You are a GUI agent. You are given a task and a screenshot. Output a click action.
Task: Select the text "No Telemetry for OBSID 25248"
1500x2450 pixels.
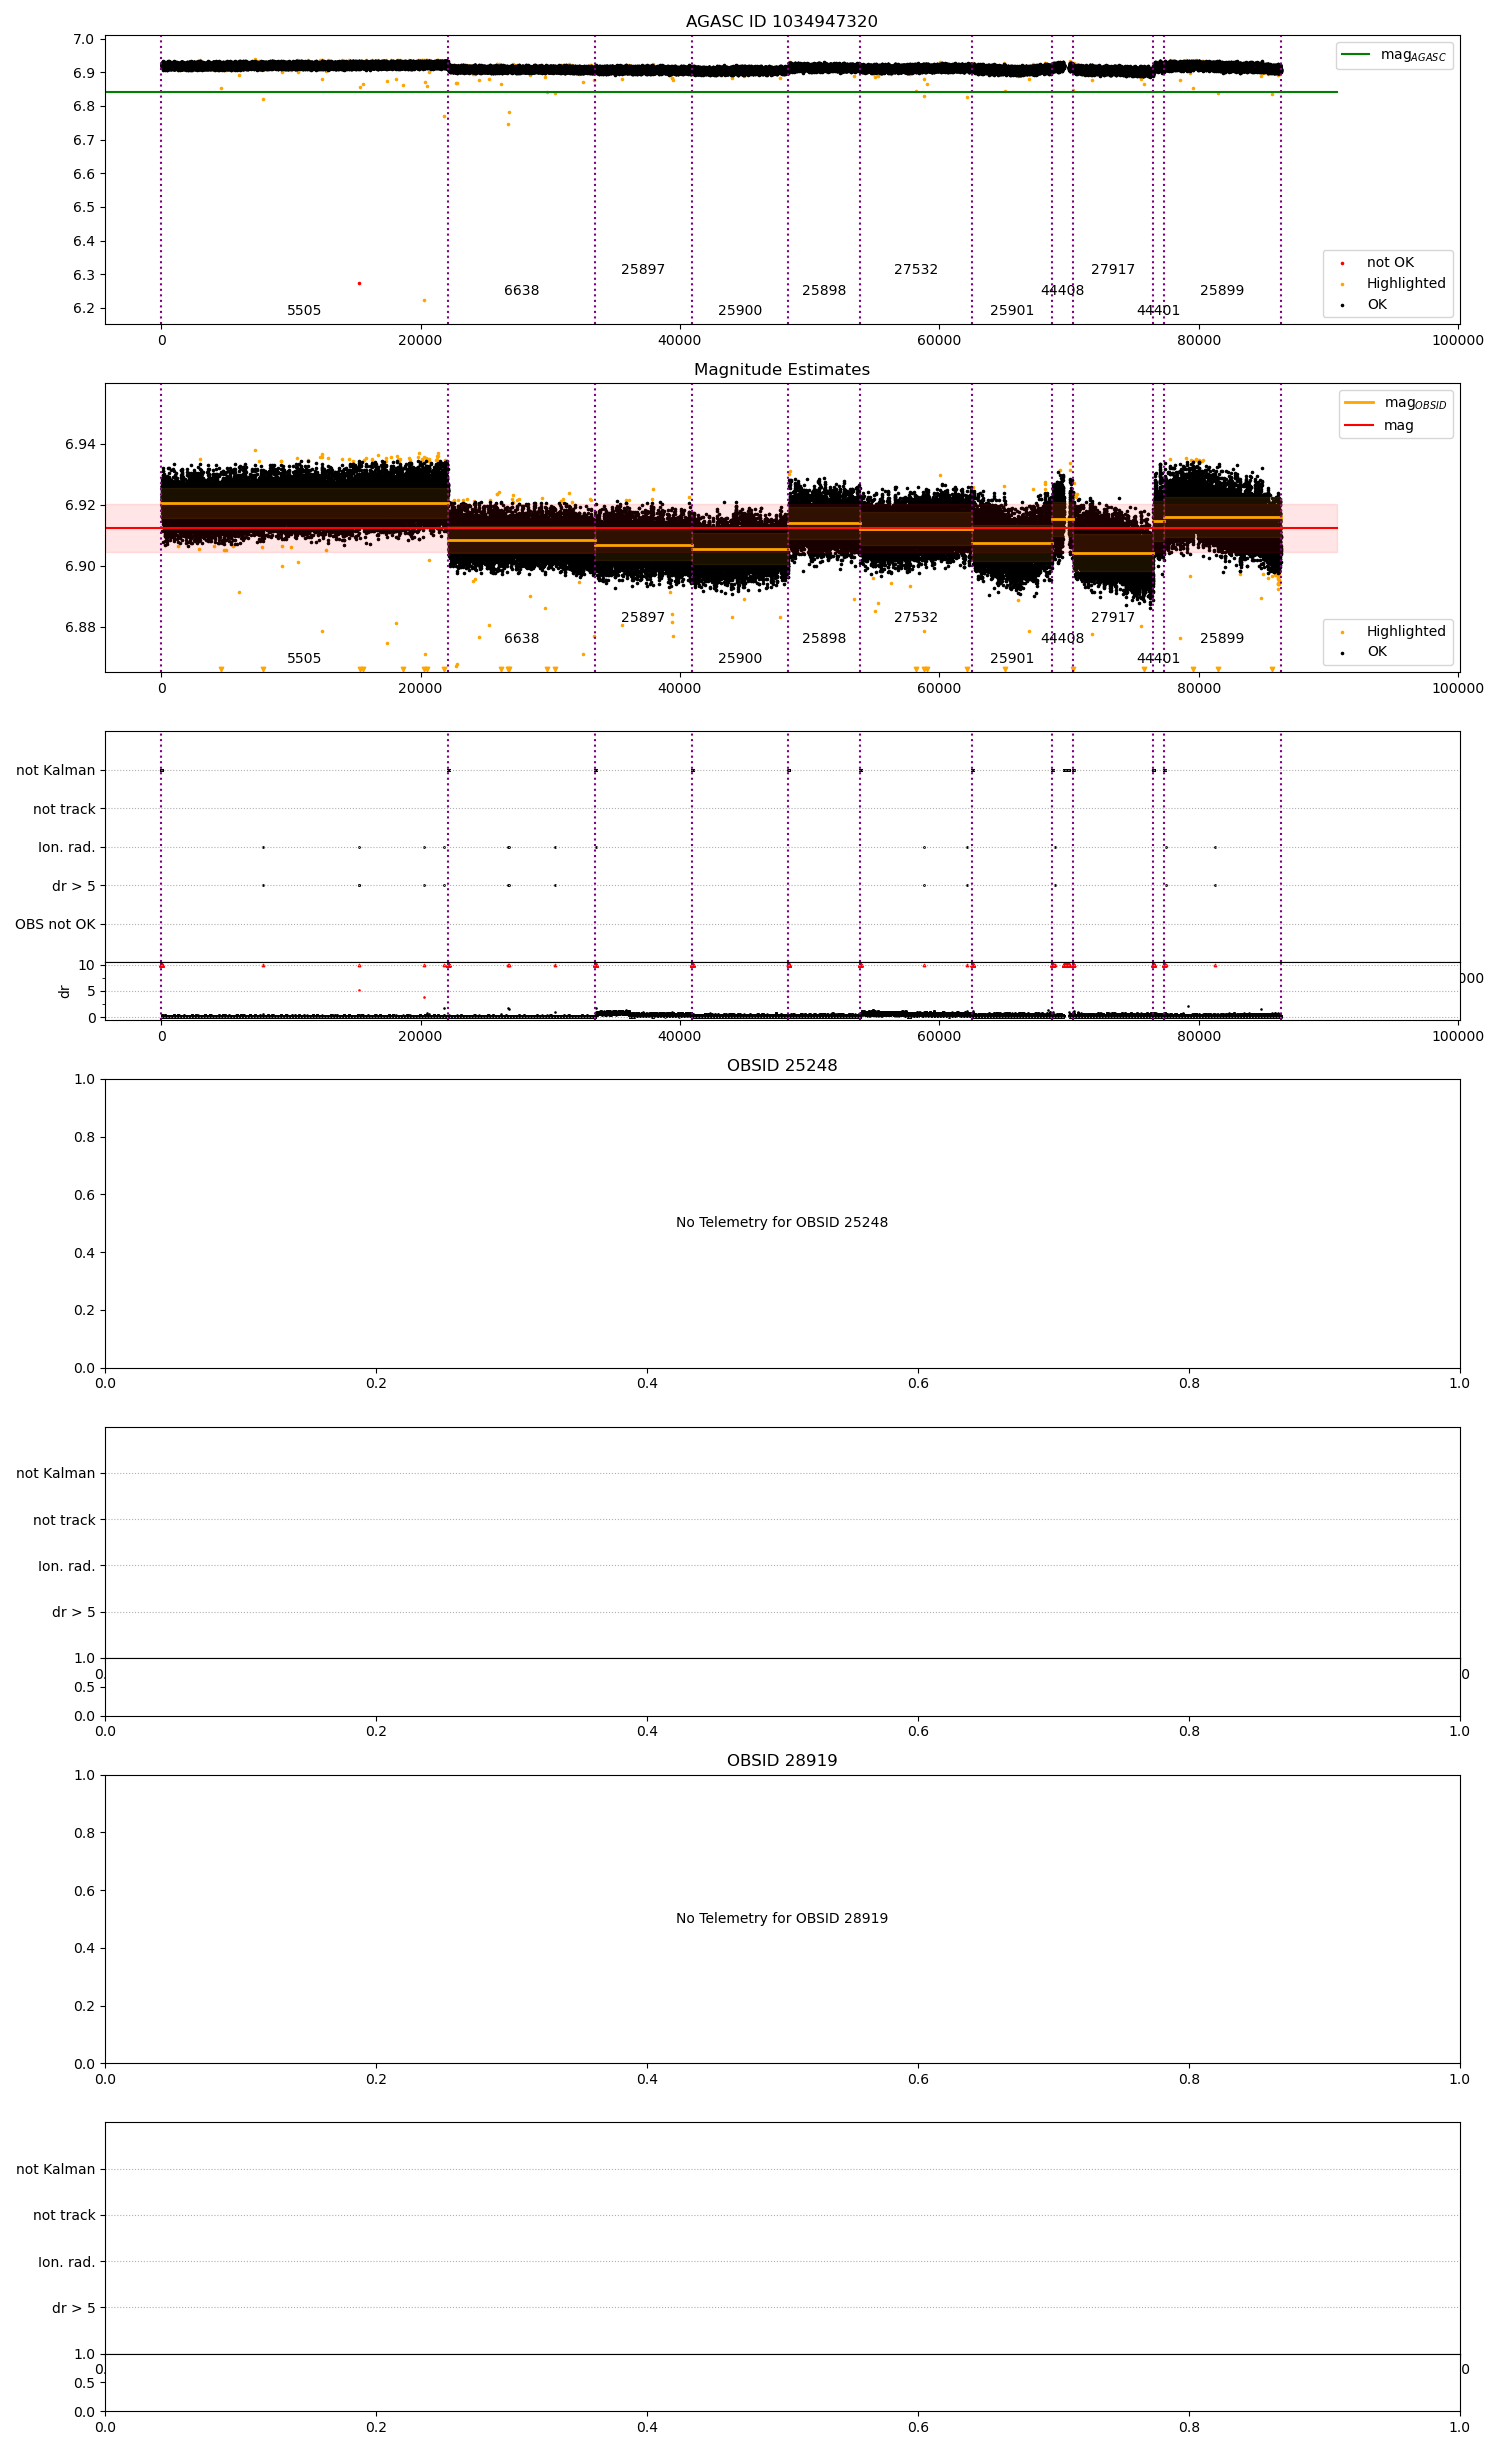click(781, 1222)
